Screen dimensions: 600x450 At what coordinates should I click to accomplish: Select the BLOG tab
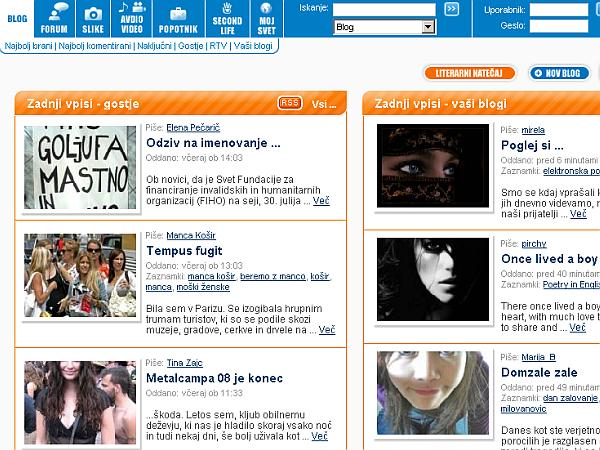pos(17,18)
